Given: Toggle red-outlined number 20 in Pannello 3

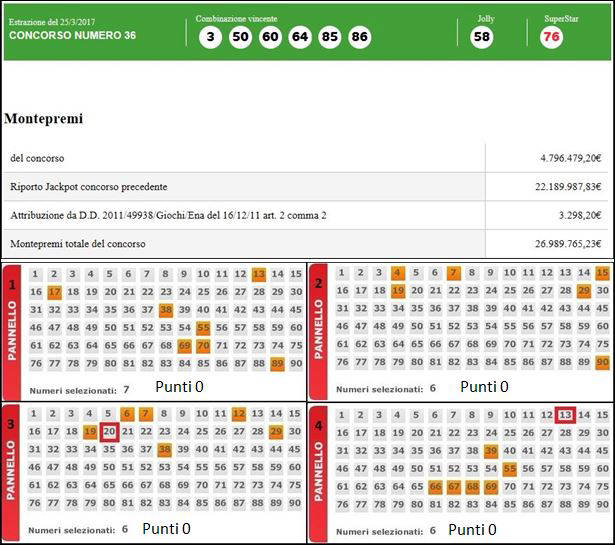Looking at the screenshot, I should pyautogui.click(x=110, y=431).
